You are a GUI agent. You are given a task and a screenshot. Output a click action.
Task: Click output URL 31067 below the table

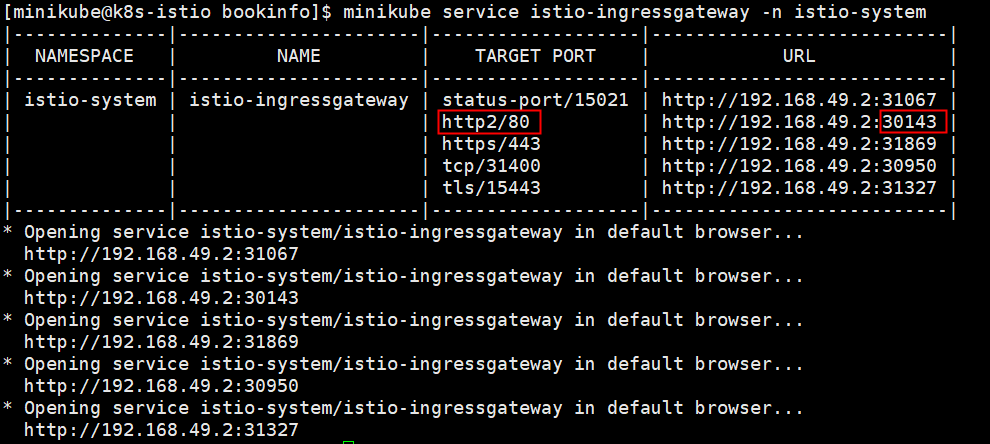pyautogui.click(x=161, y=254)
